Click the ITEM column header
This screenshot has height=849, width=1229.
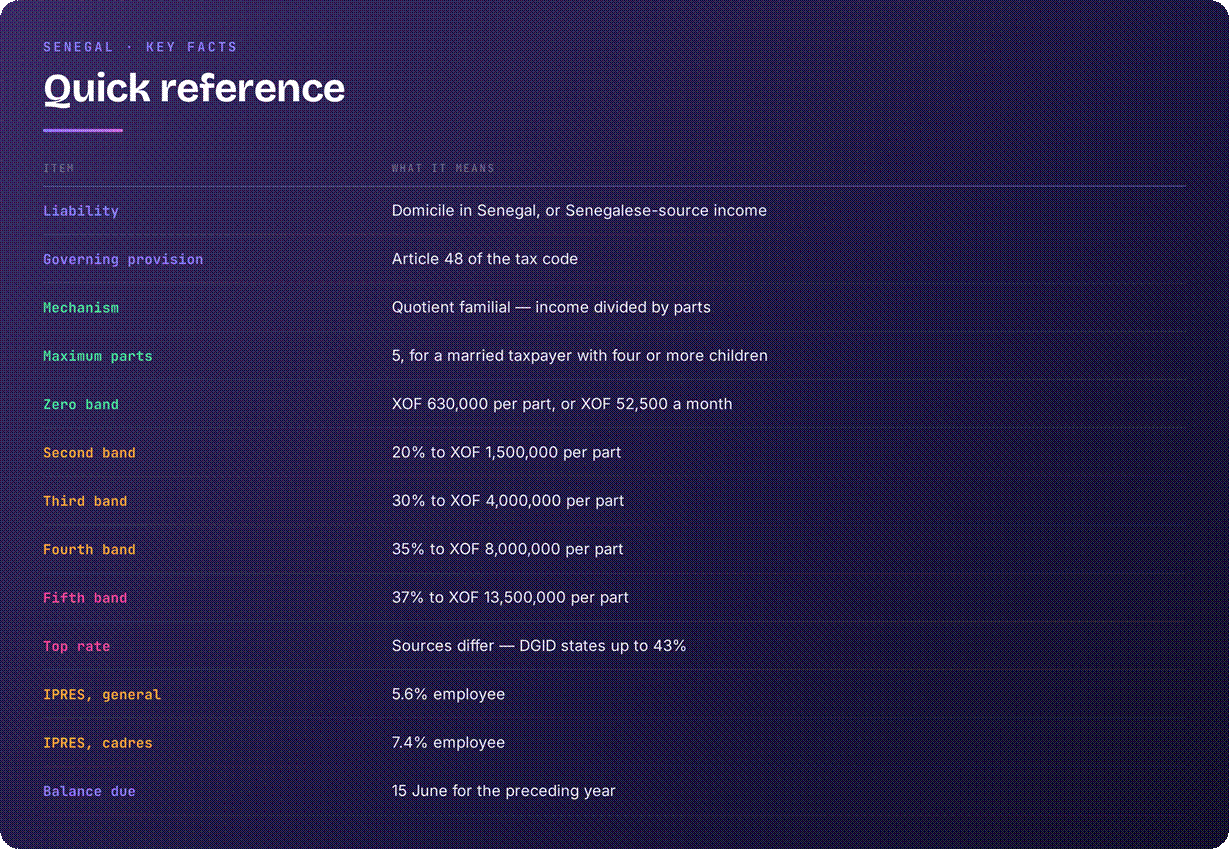pos(59,168)
